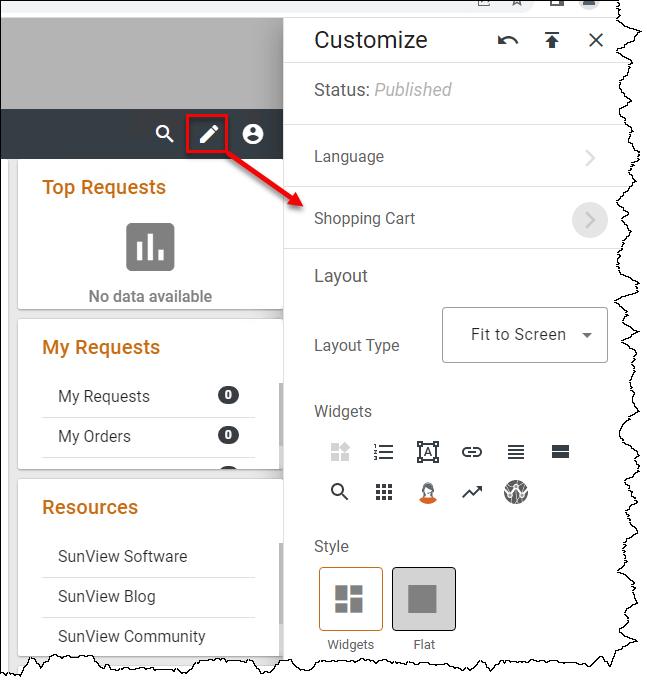Open Shopping Cart settings chevron

(590, 220)
